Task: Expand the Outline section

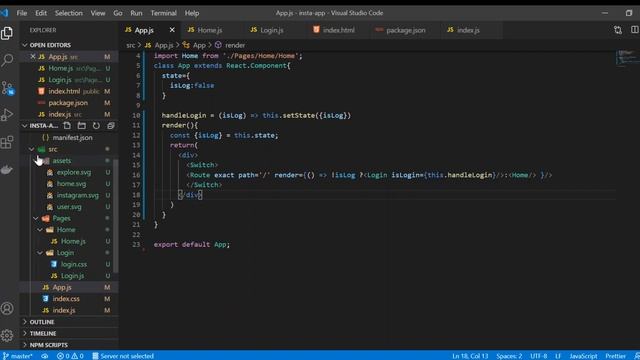Action: [69, 322]
